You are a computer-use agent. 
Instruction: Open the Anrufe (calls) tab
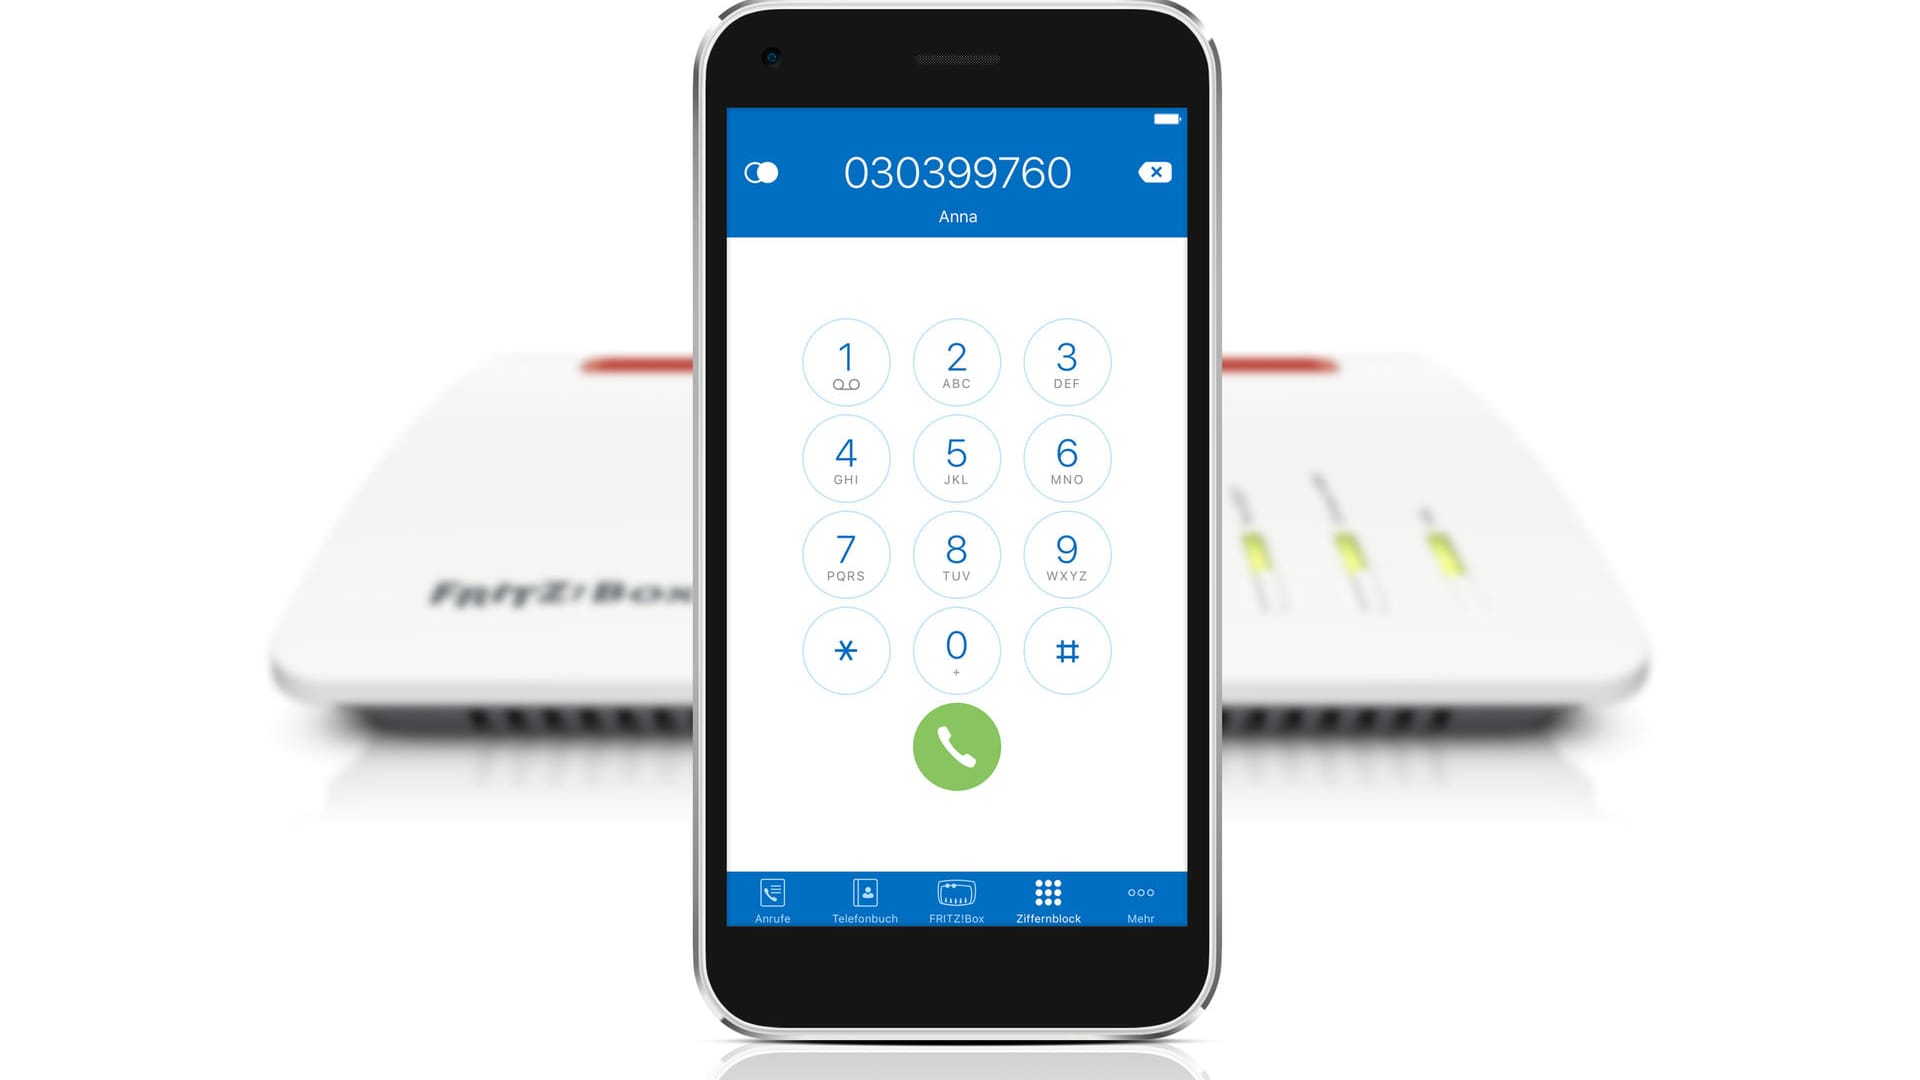click(771, 899)
